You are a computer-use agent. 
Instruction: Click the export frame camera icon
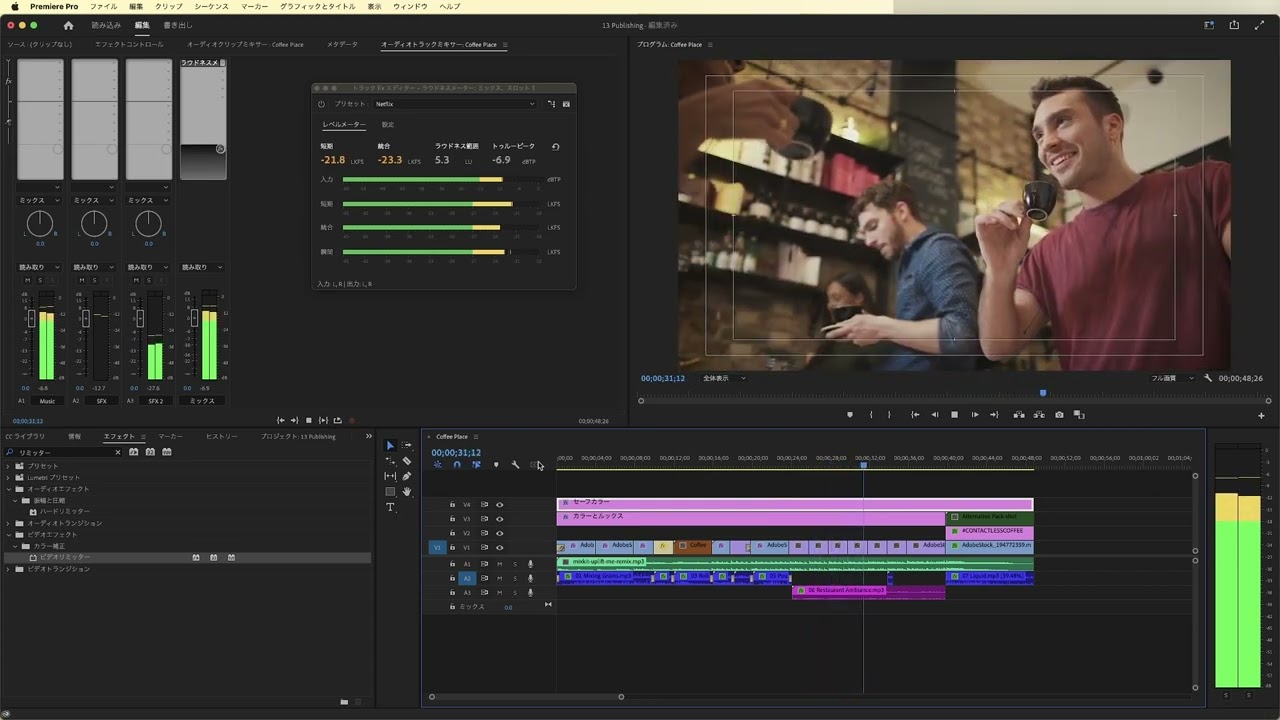pyautogui.click(x=1059, y=415)
